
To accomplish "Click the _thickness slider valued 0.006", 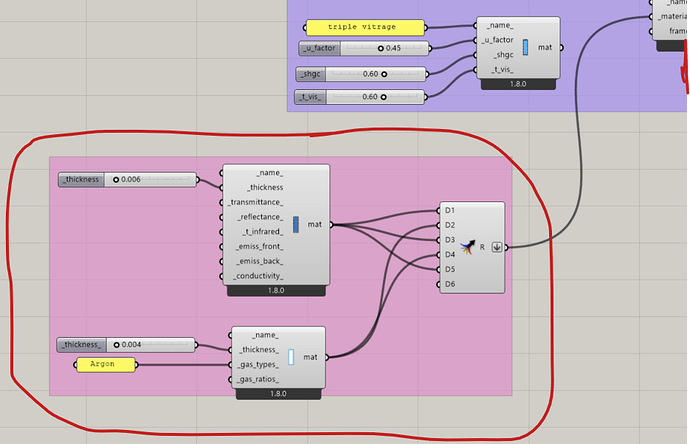I will click(x=127, y=180).
